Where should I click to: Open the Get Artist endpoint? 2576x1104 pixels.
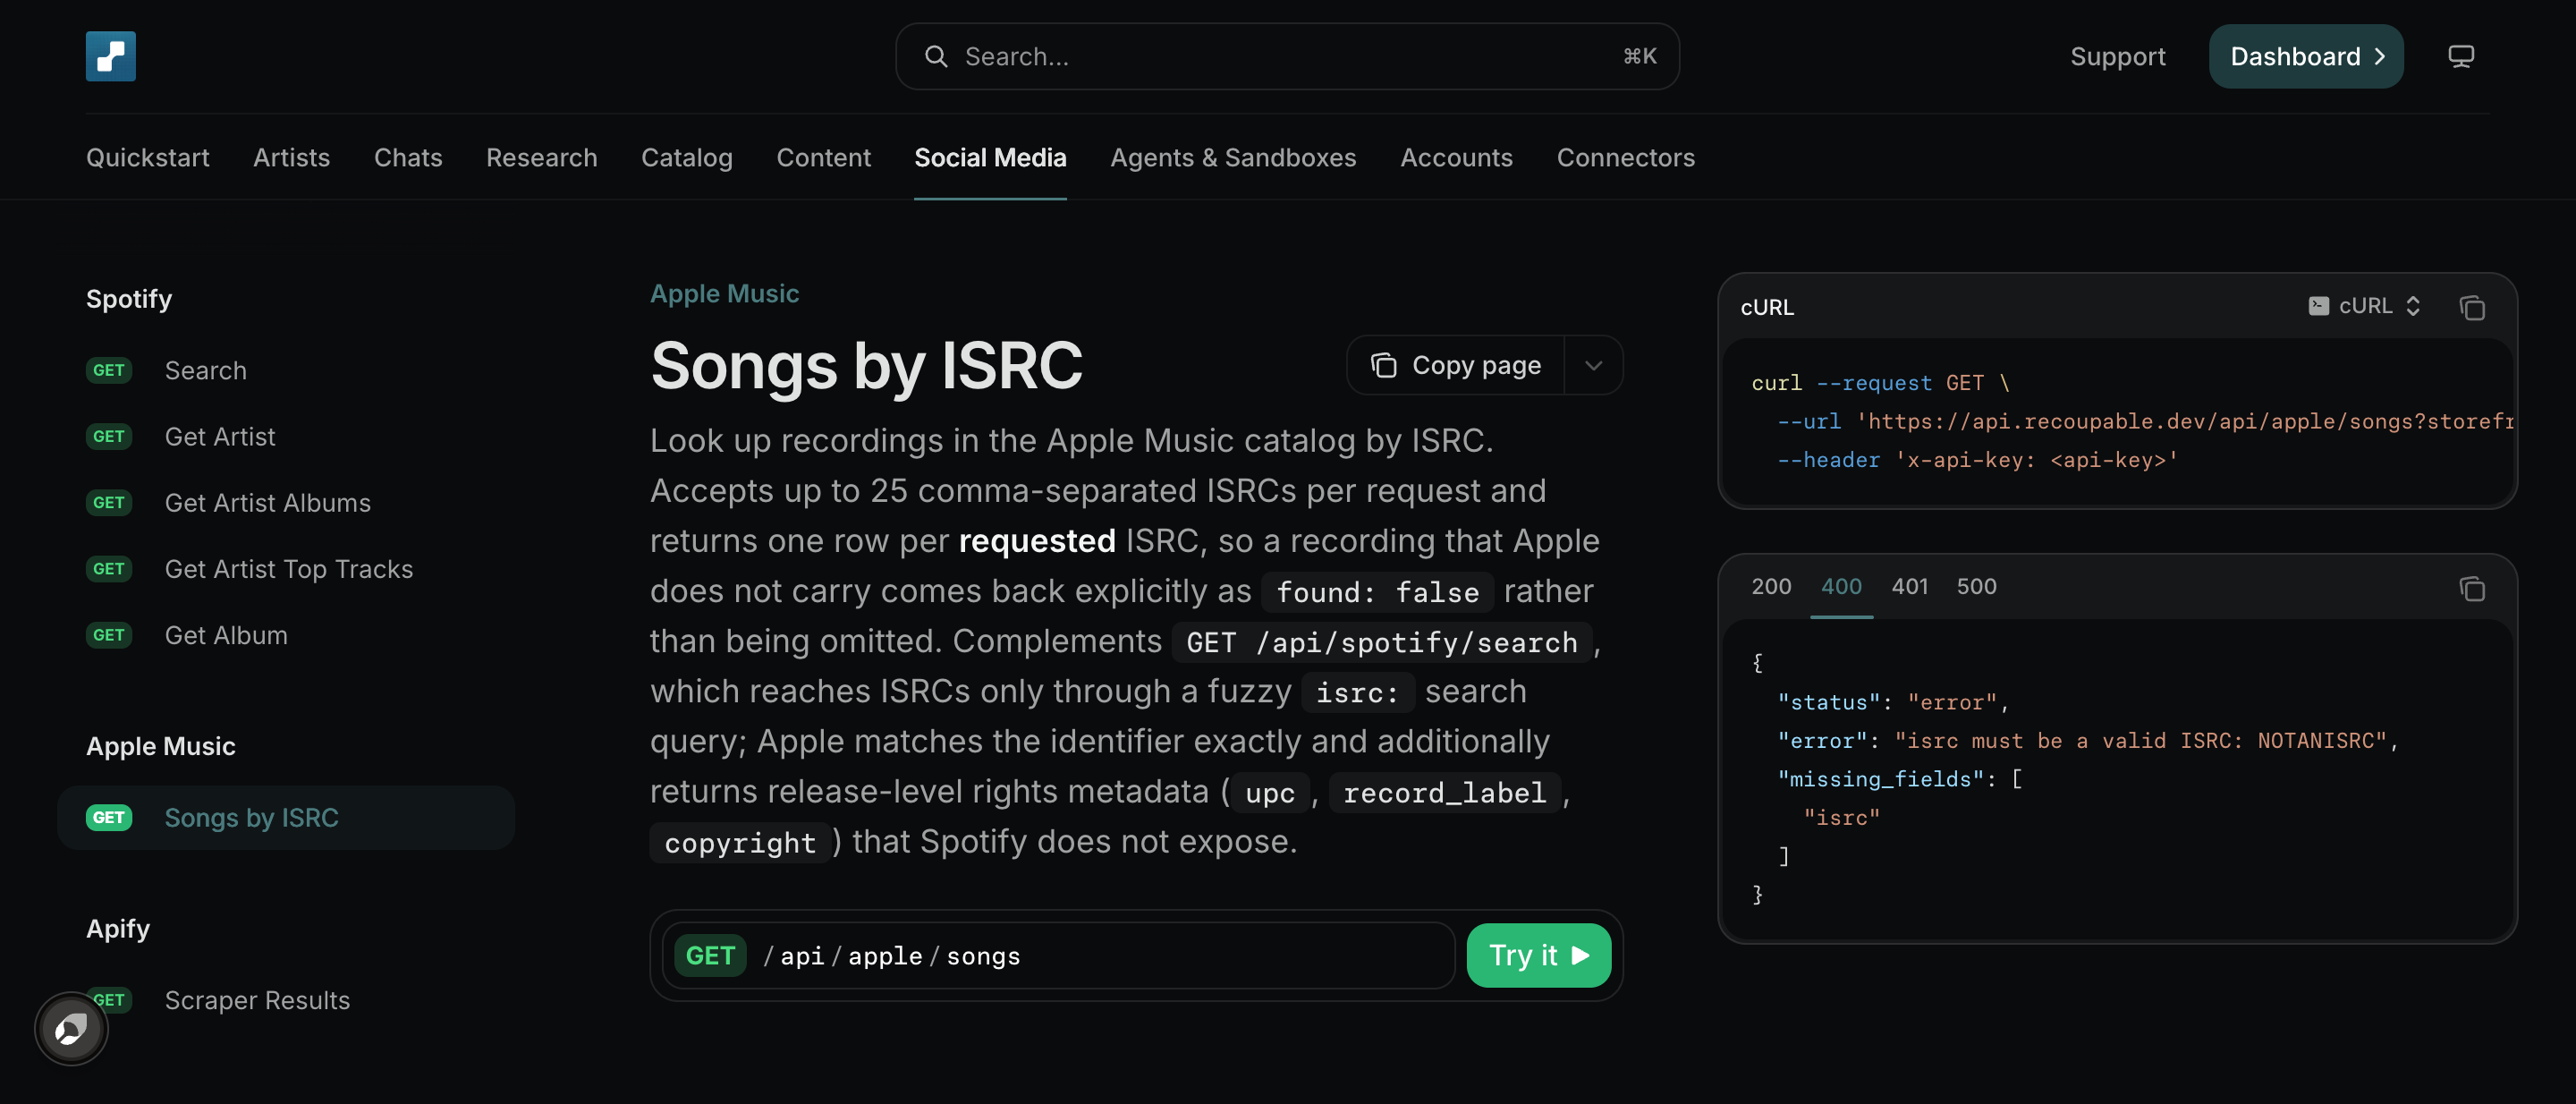point(220,436)
